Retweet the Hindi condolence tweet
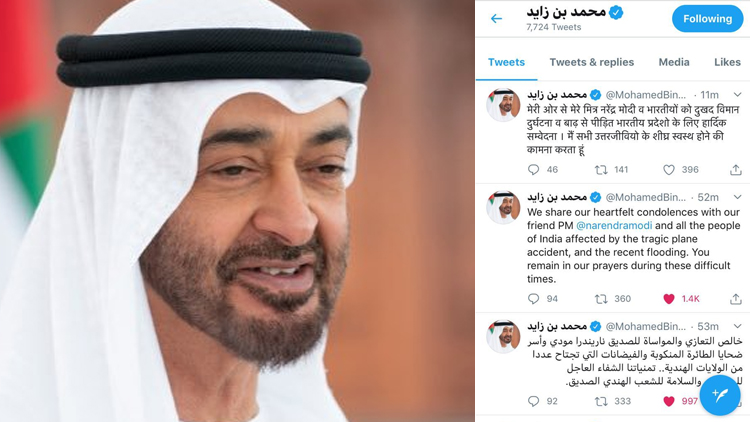 (x=601, y=169)
